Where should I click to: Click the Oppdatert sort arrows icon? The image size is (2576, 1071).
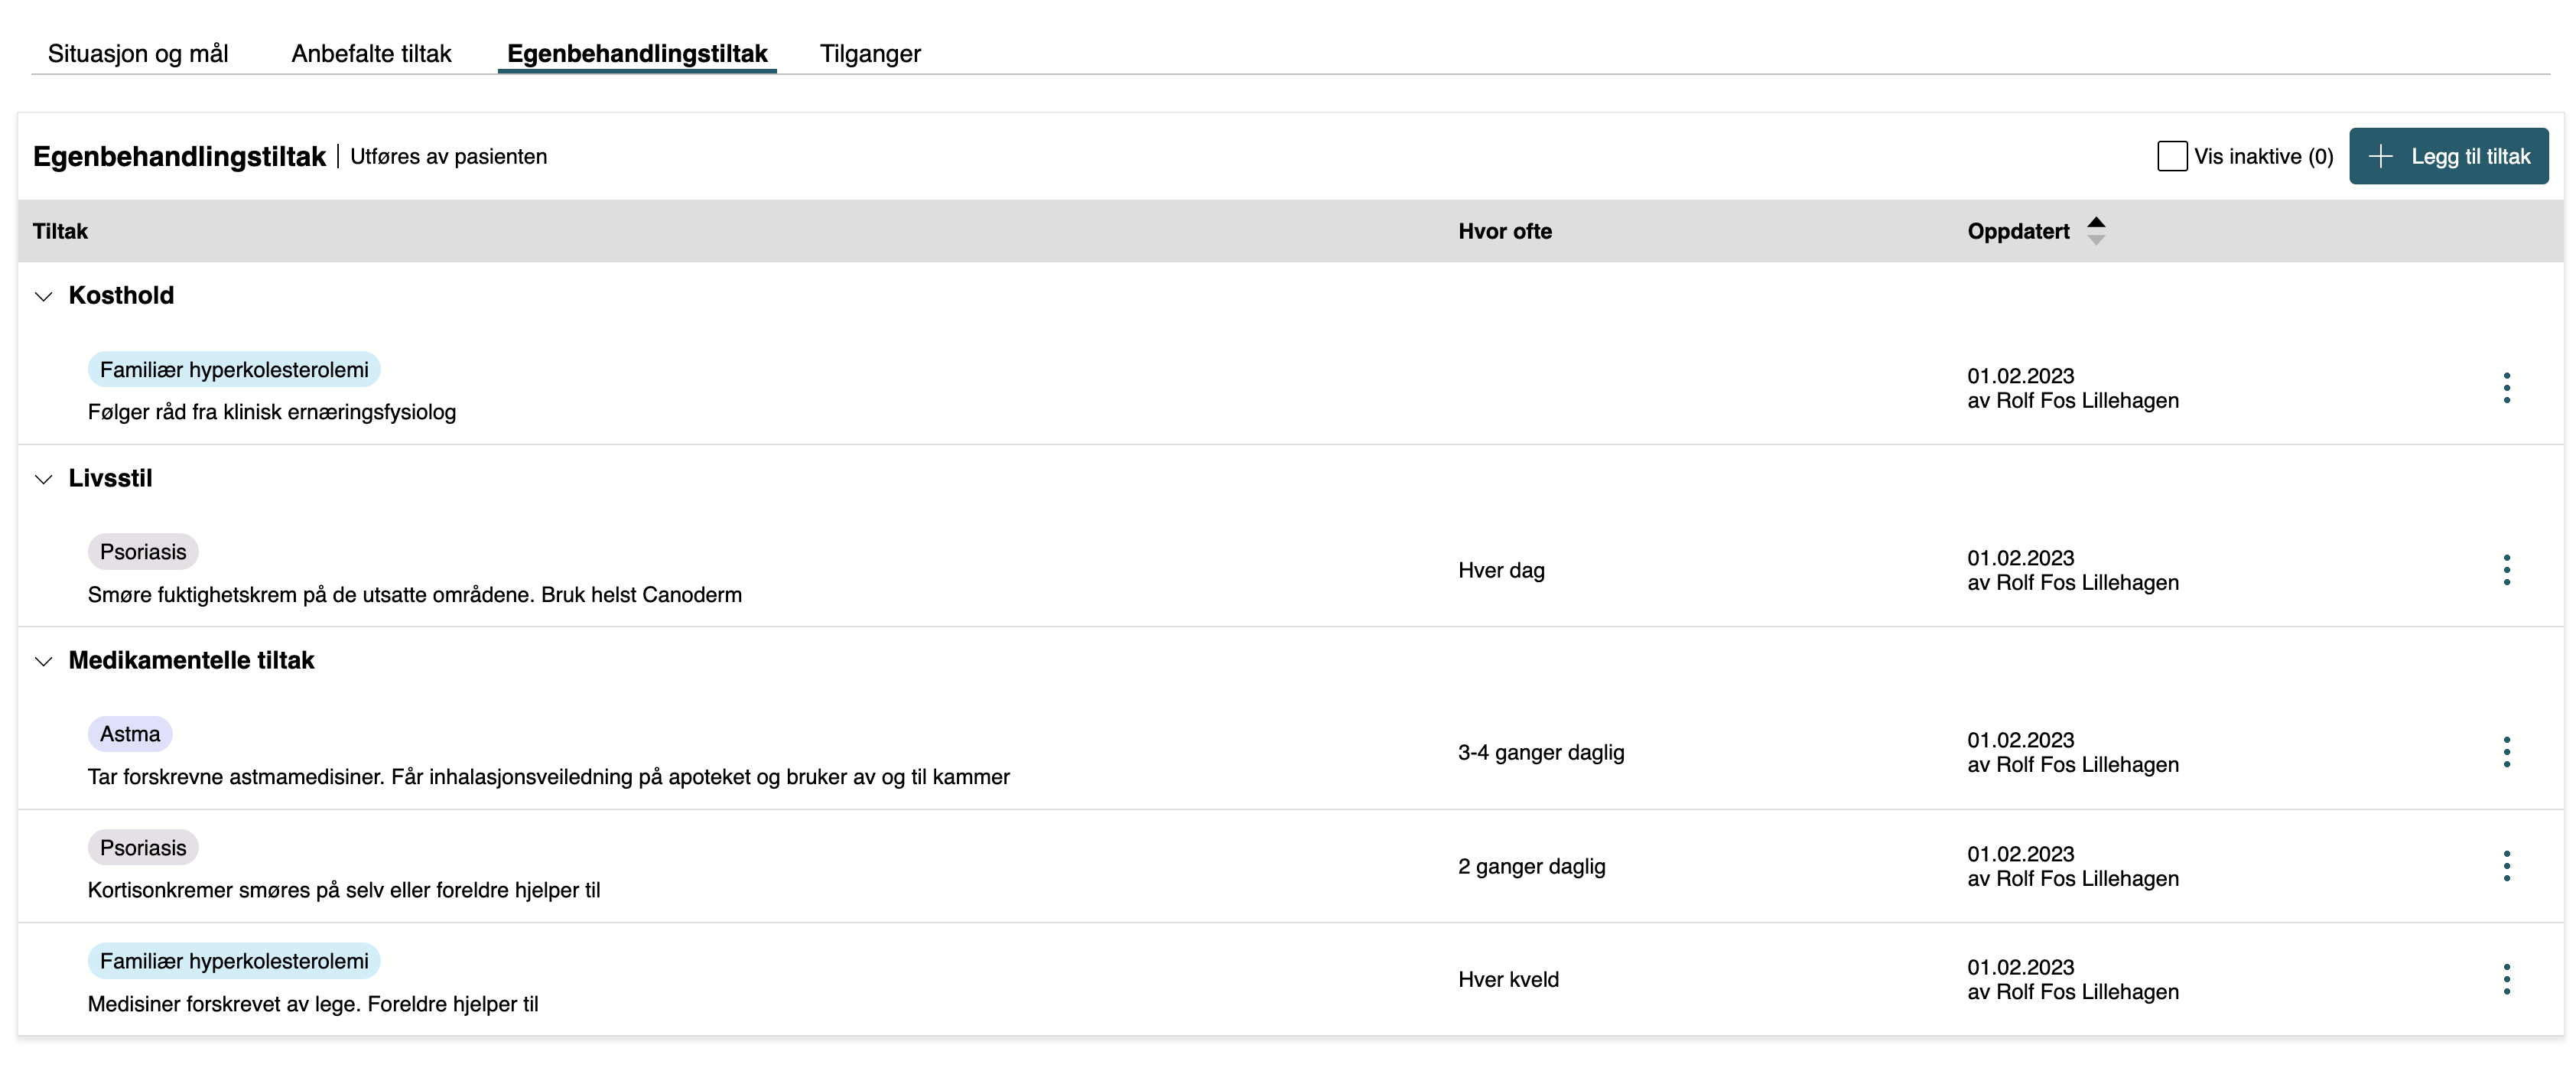[2096, 231]
